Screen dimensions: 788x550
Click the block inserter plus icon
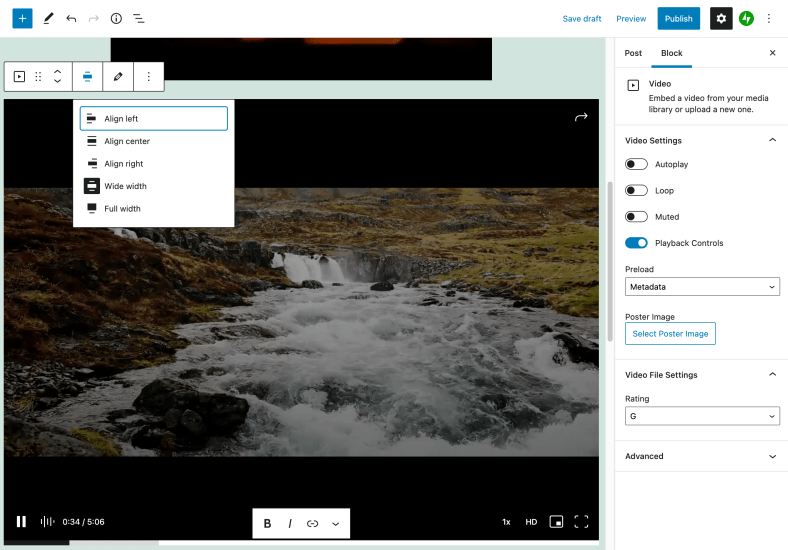pos(22,18)
